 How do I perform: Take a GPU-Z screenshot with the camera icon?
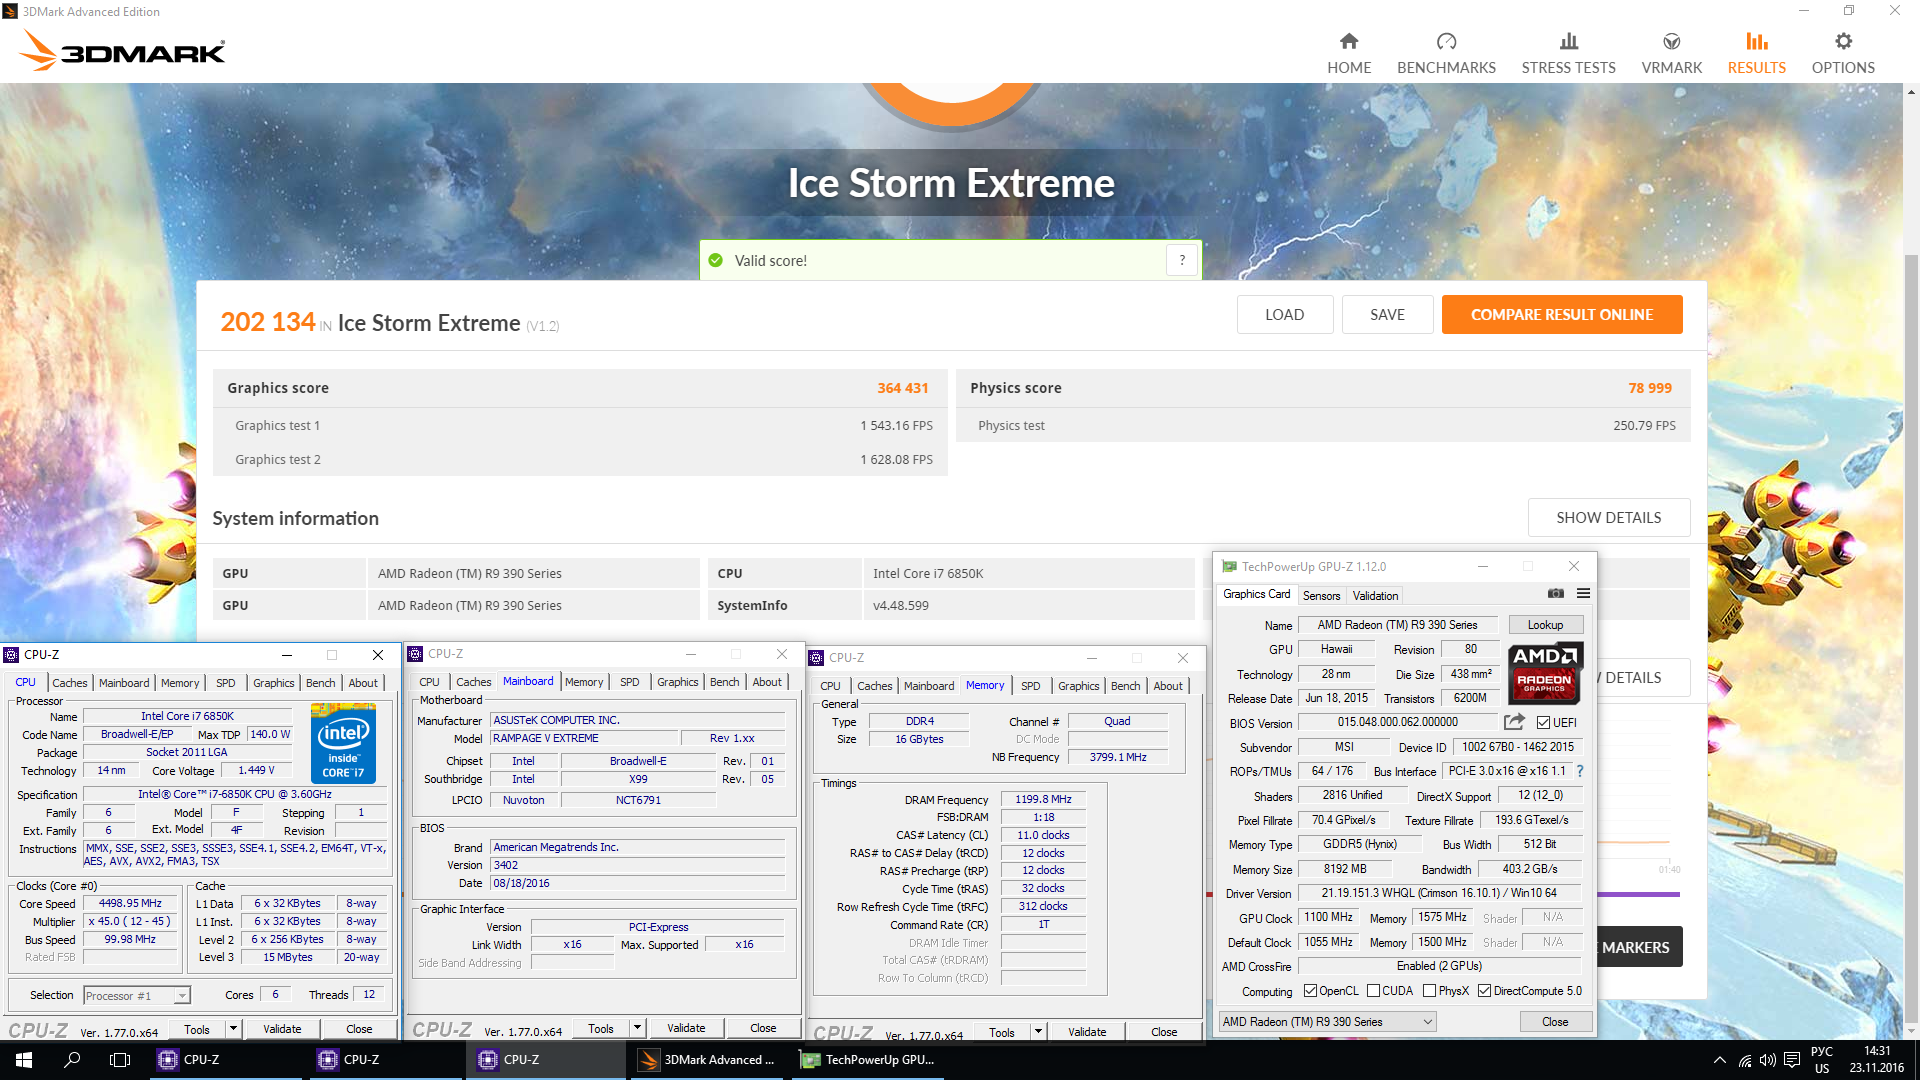tap(1555, 594)
